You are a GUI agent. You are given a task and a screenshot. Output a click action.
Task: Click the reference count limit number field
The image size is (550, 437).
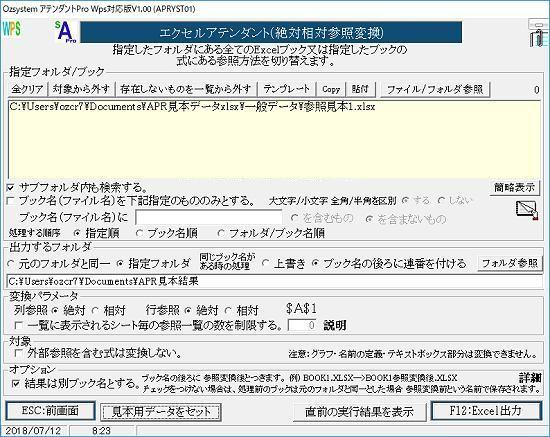pyautogui.click(x=302, y=325)
